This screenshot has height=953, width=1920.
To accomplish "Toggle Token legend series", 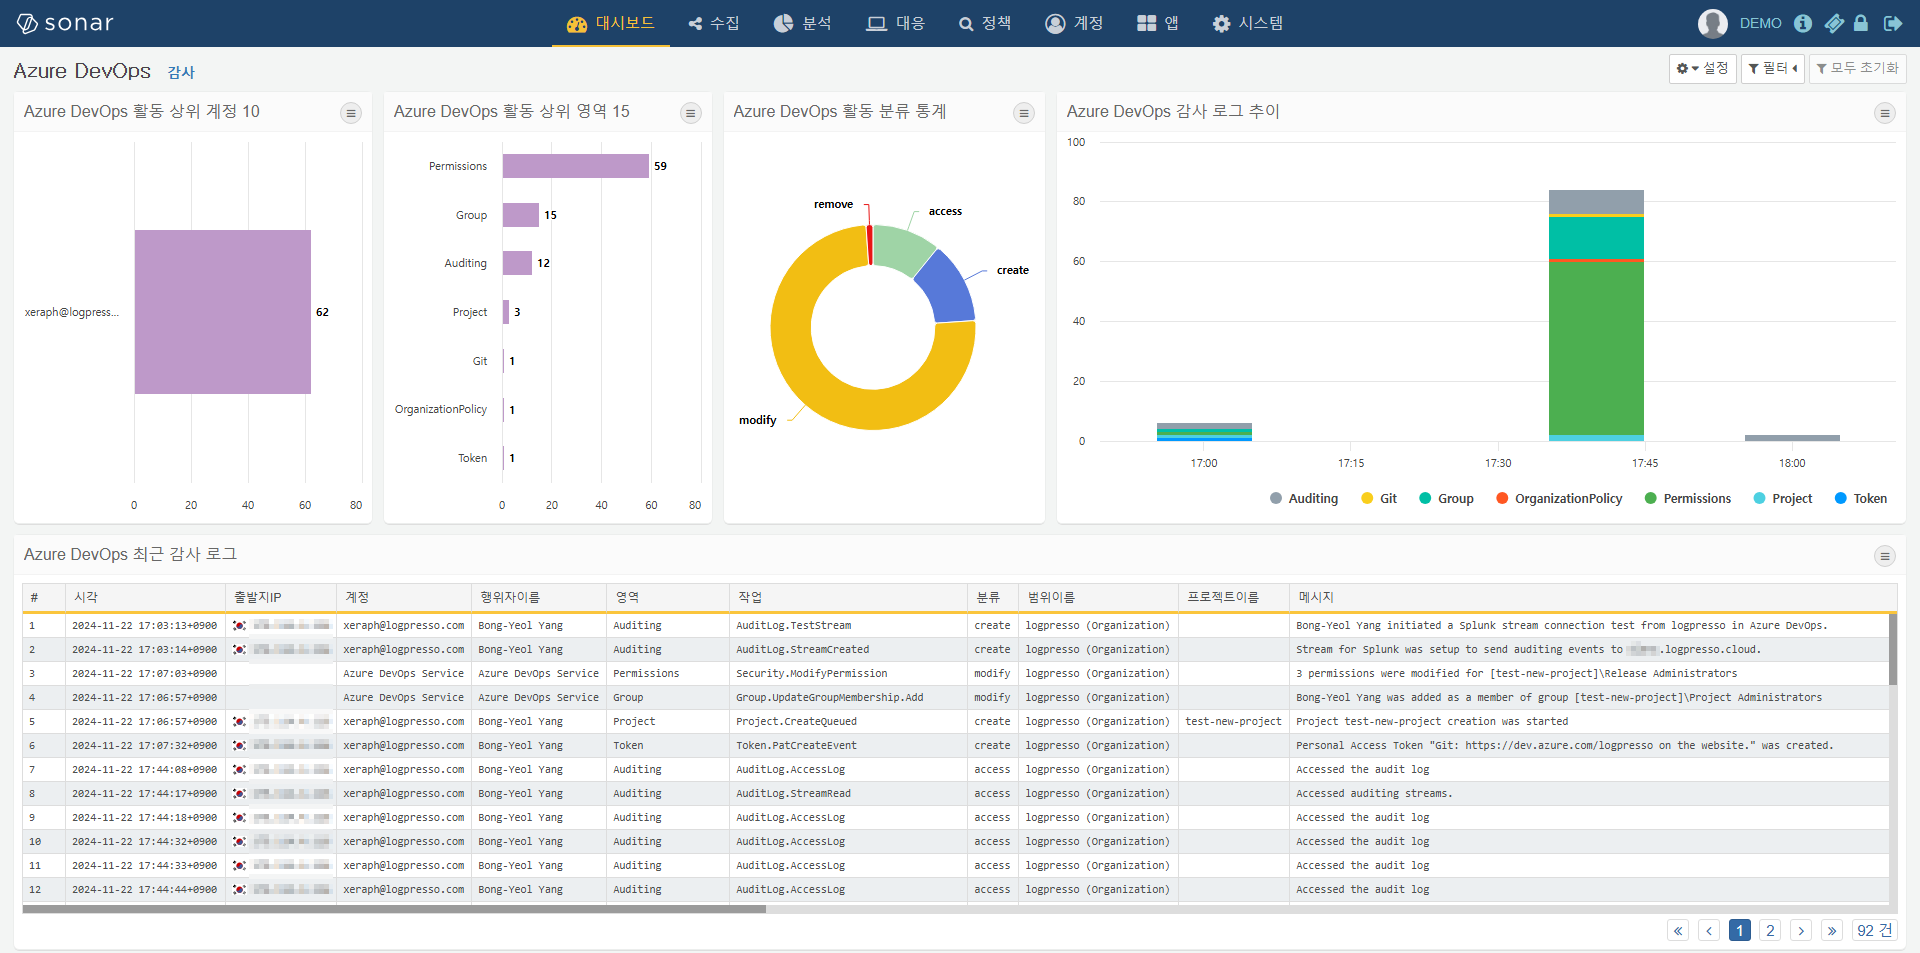I will point(1861,498).
